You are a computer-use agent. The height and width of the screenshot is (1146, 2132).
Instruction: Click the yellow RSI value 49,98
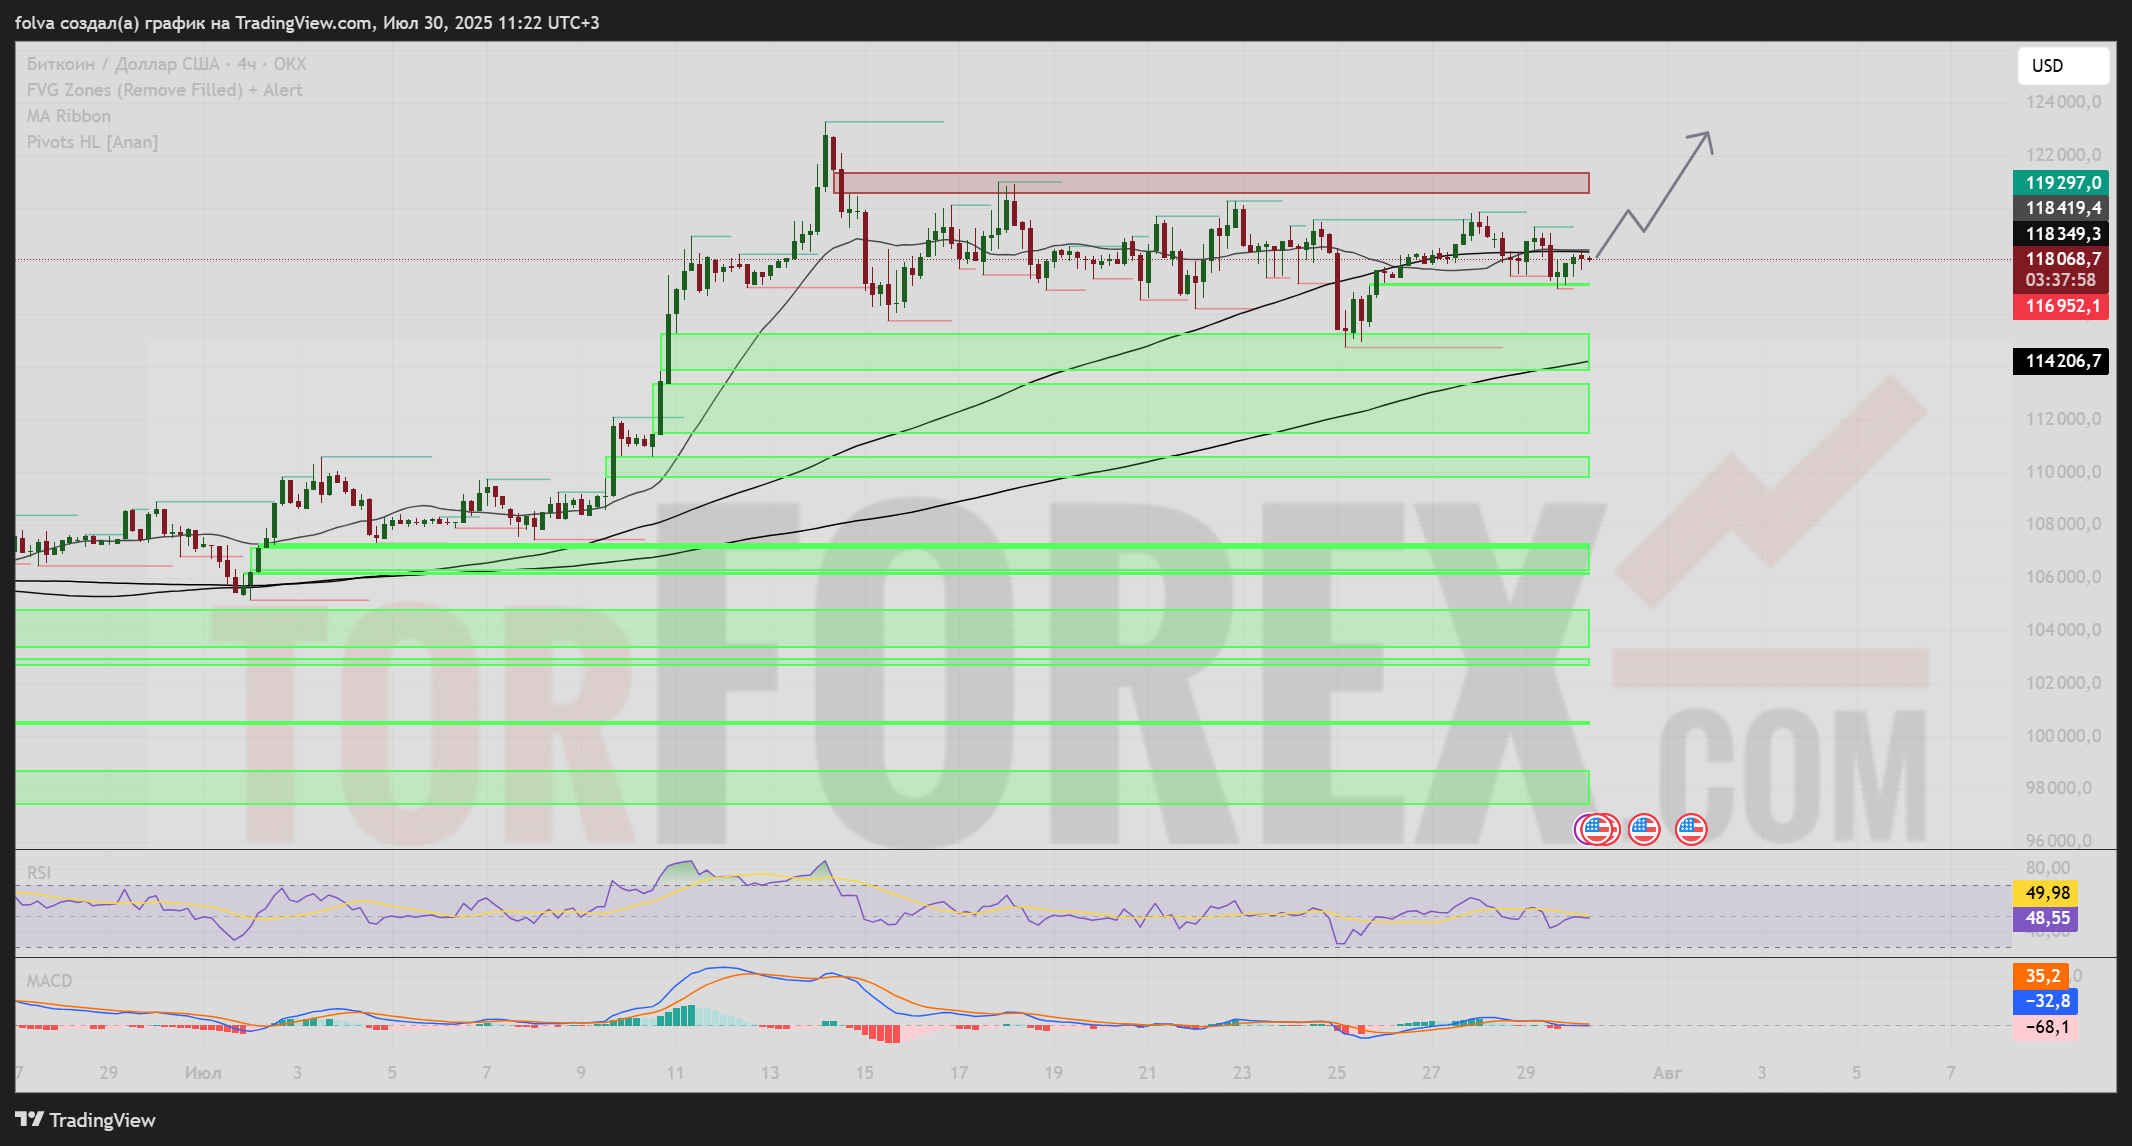tap(2046, 893)
